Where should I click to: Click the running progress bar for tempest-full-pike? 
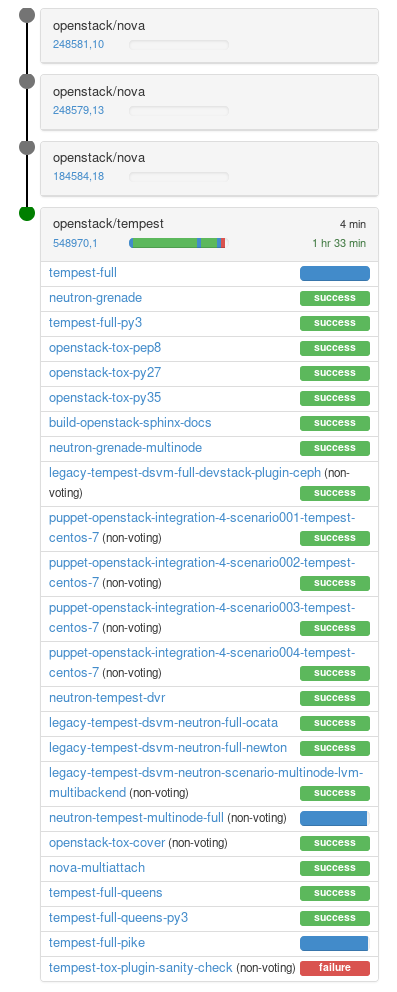tap(334, 943)
